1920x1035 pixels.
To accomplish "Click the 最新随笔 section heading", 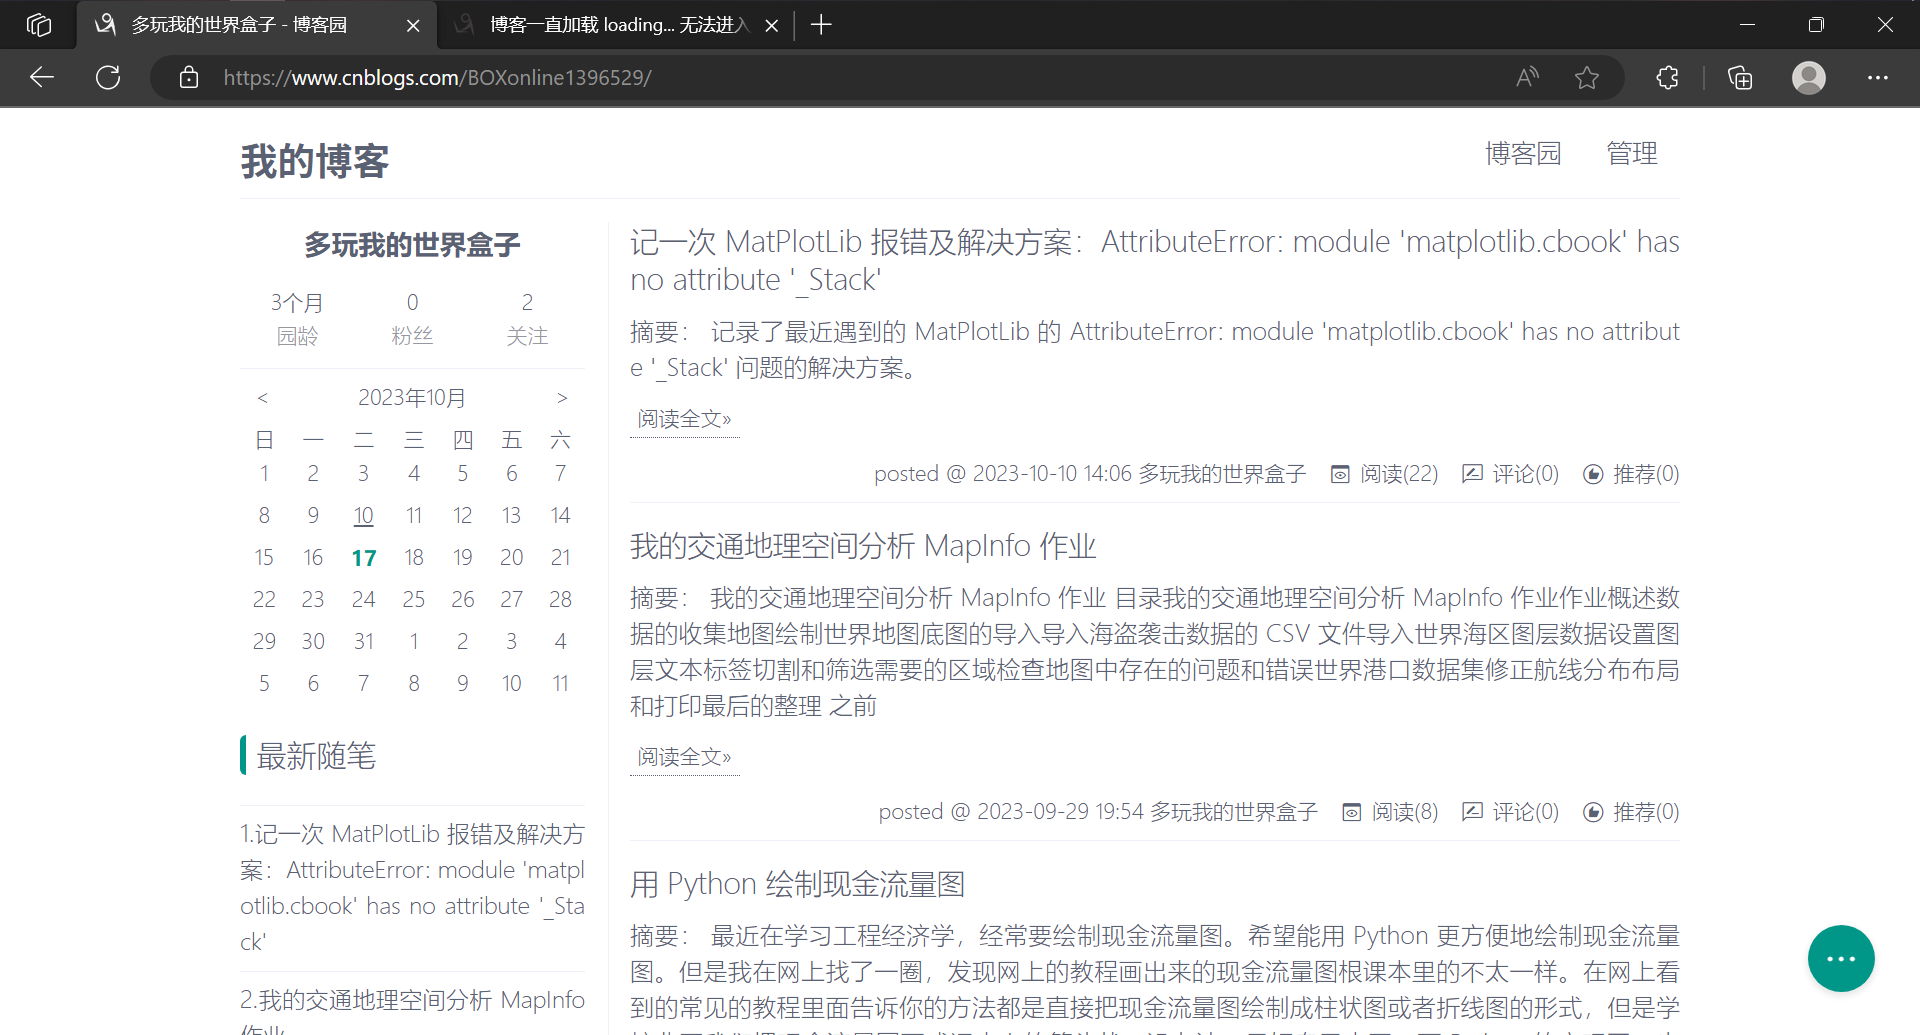I will click(x=316, y=756).
